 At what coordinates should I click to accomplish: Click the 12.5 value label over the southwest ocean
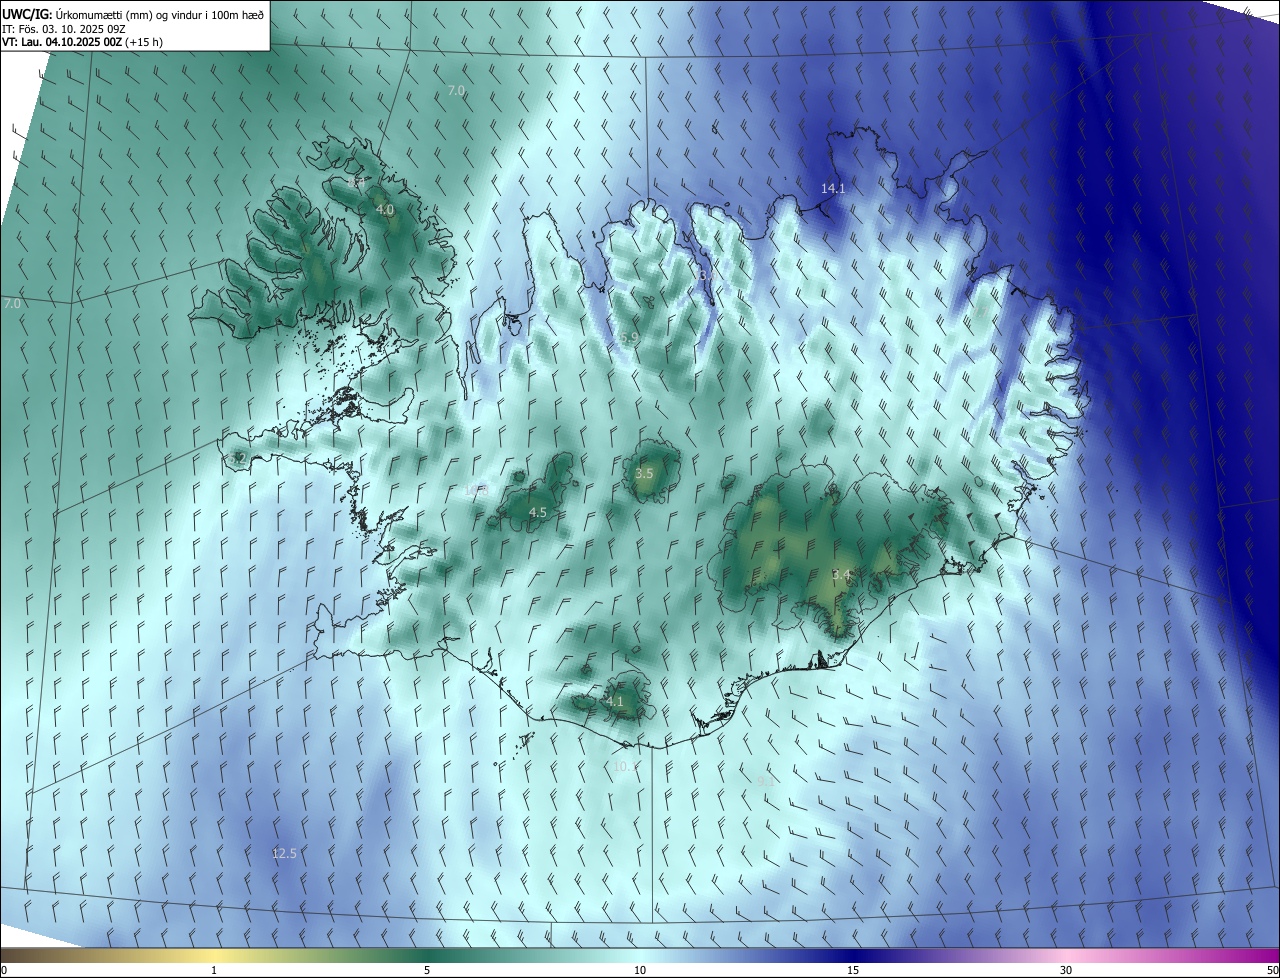point(284,853)
